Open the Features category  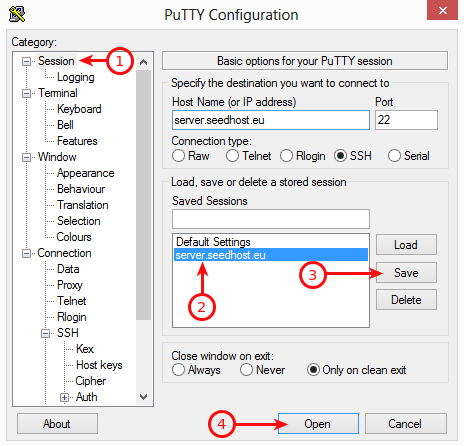[77, 141]
